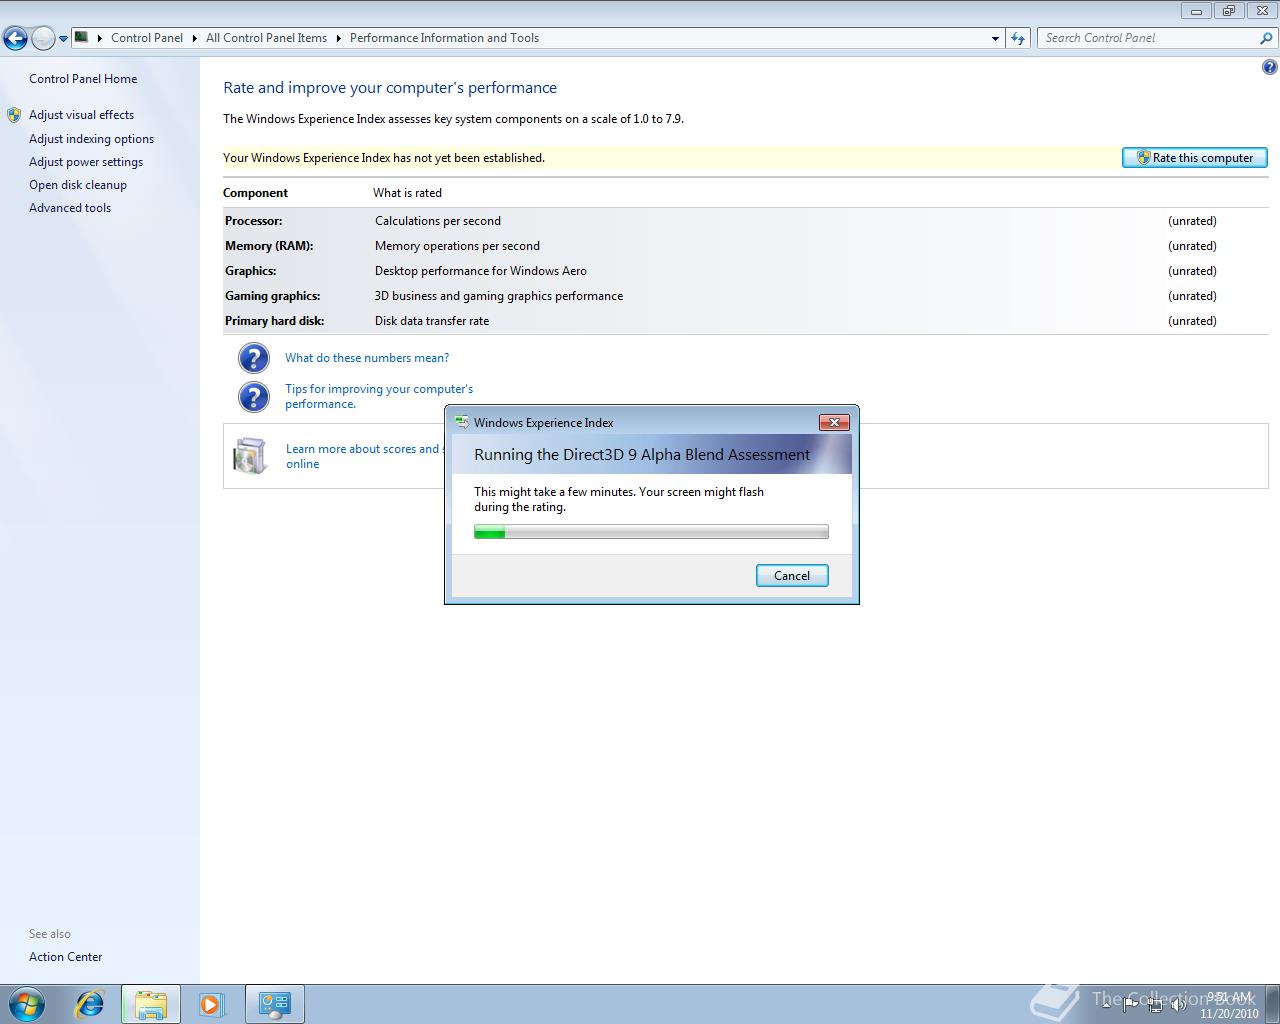This screenshot has width=1280, height=1024.
Task: Click the software box icon beside Learn more
Action: tap(250, 455)
